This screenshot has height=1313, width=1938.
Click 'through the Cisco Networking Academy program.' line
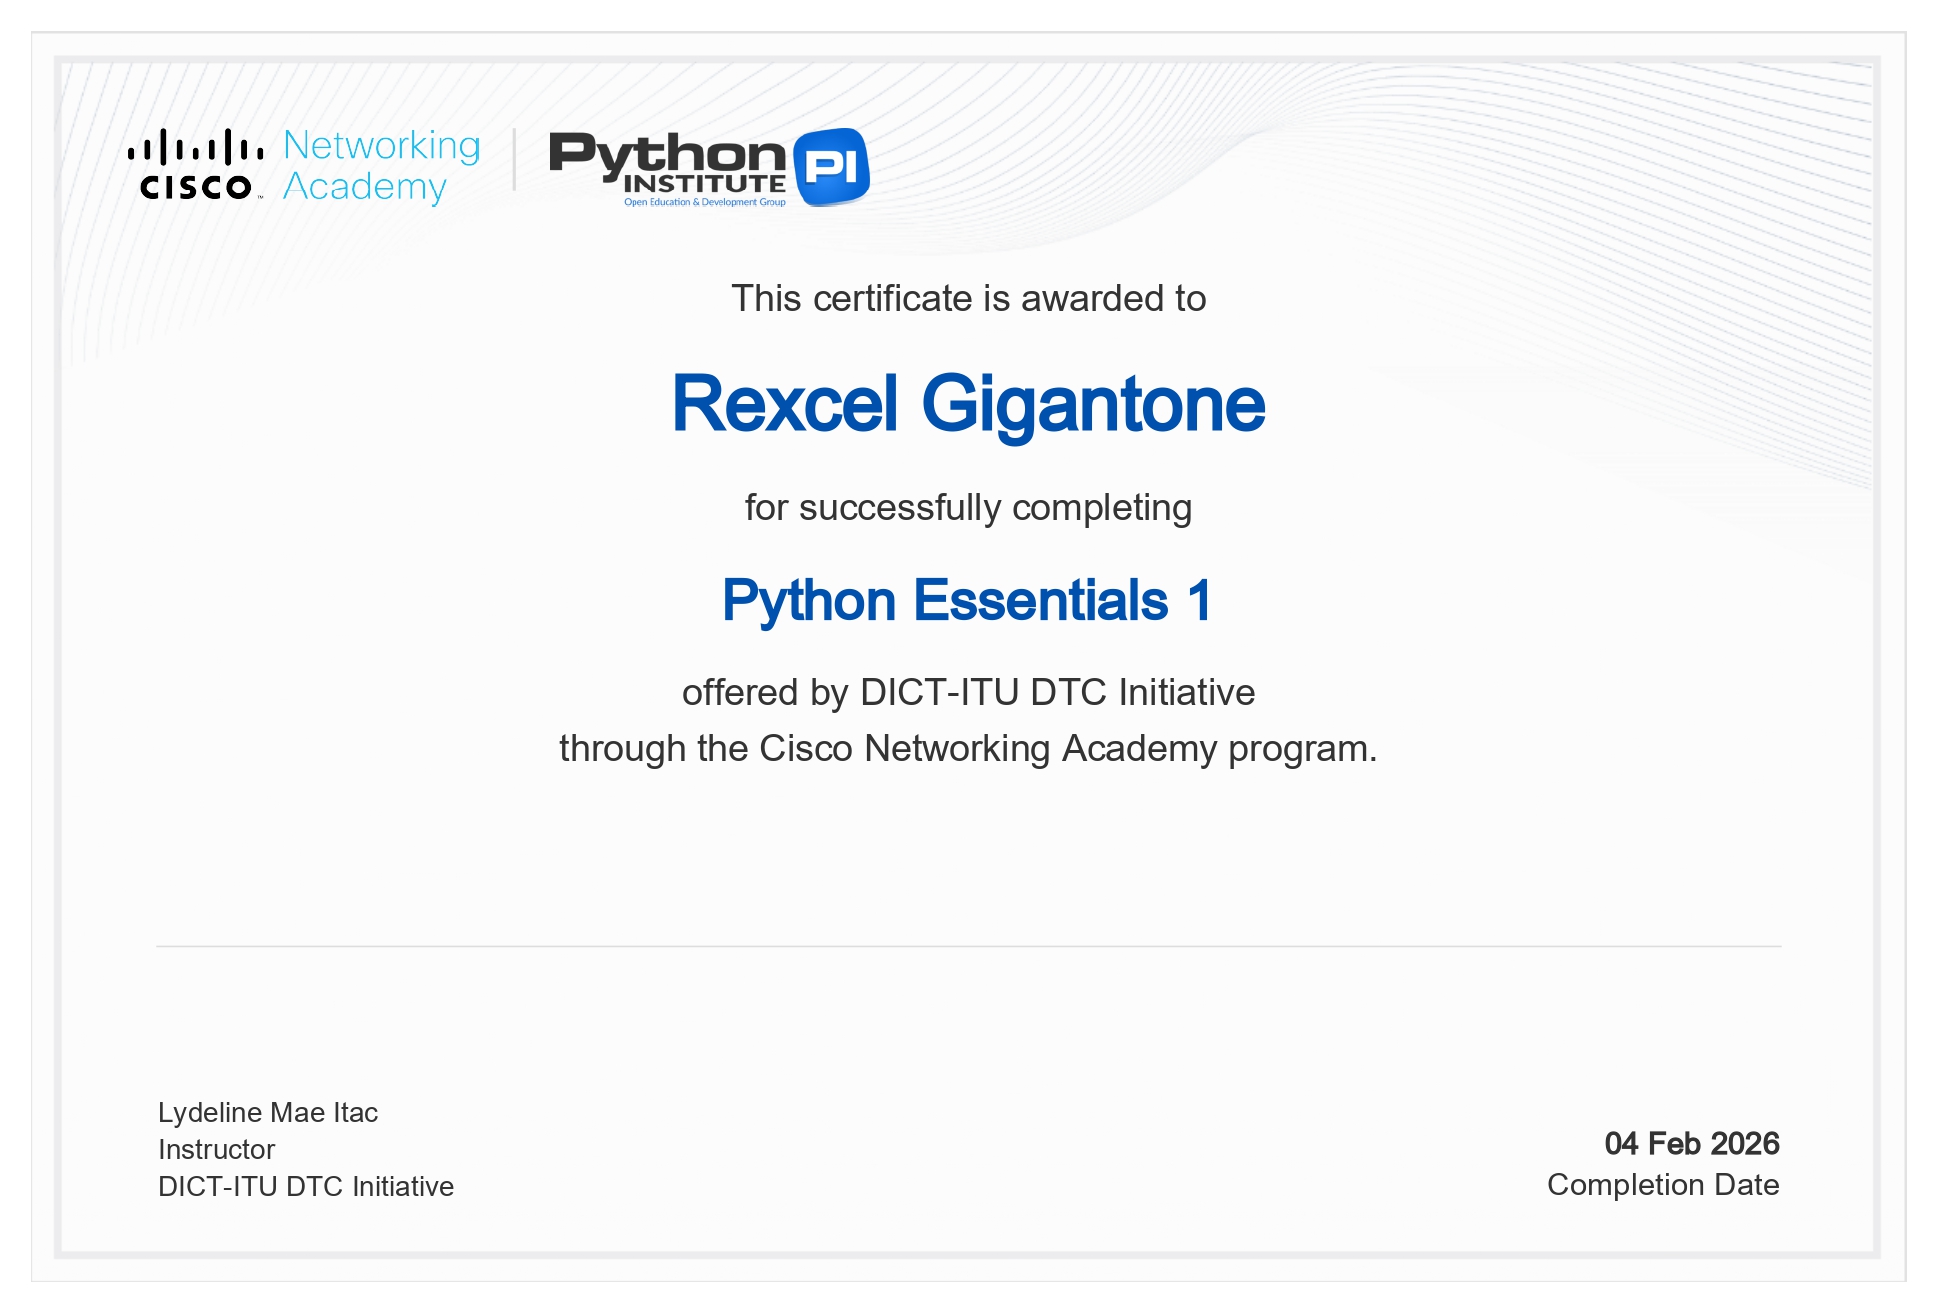pos(968,749)
